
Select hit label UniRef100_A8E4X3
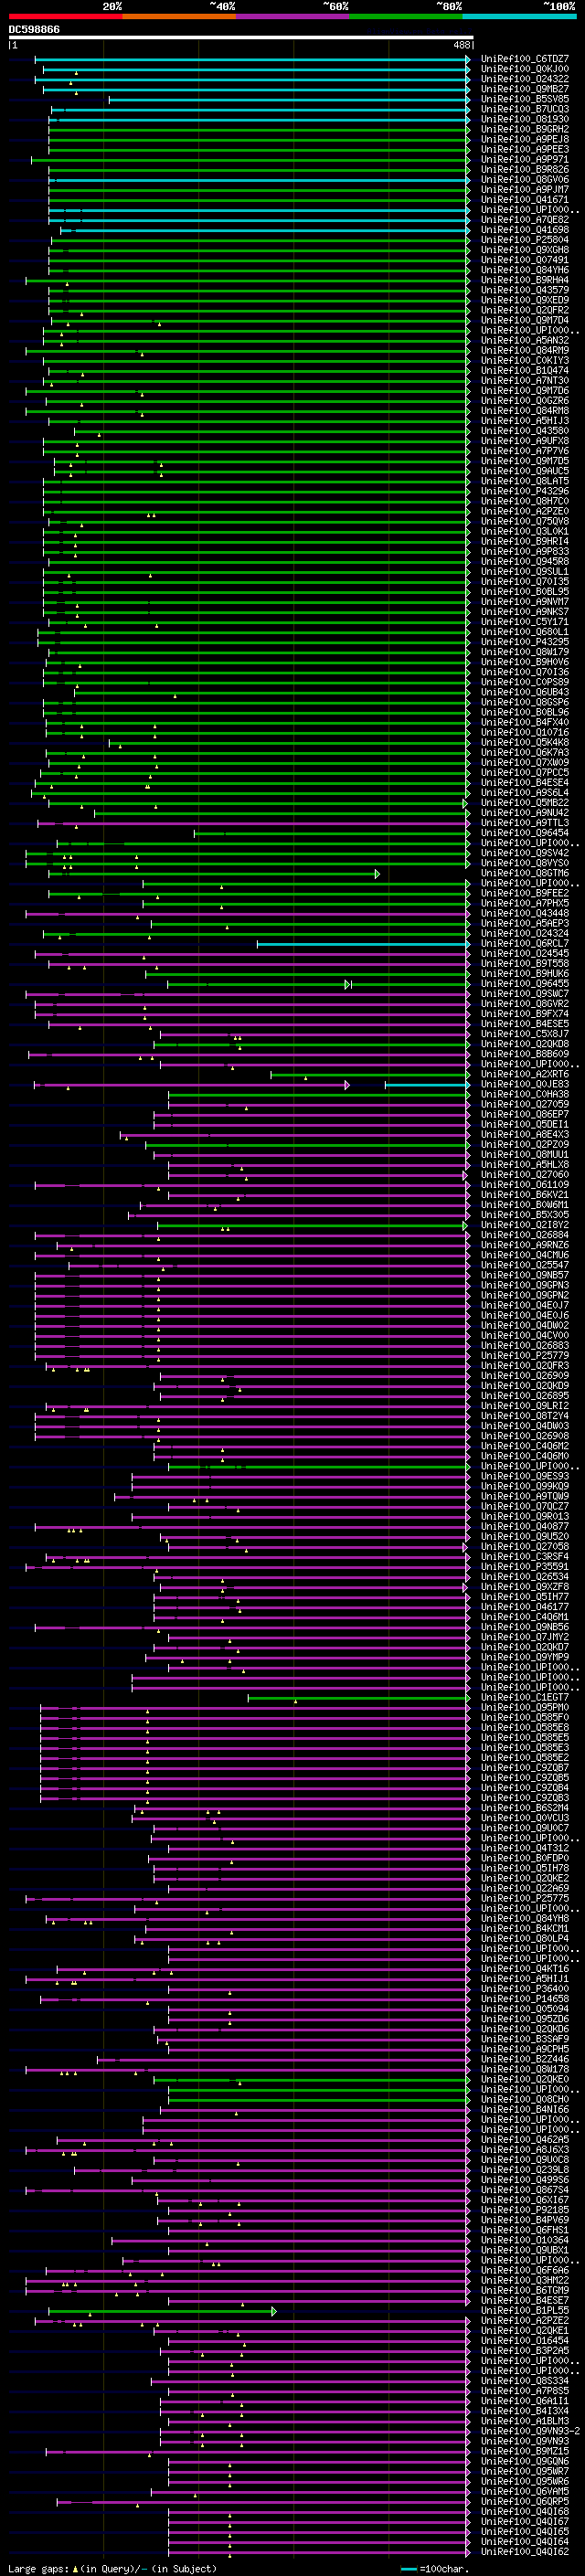coord(525,1134)
